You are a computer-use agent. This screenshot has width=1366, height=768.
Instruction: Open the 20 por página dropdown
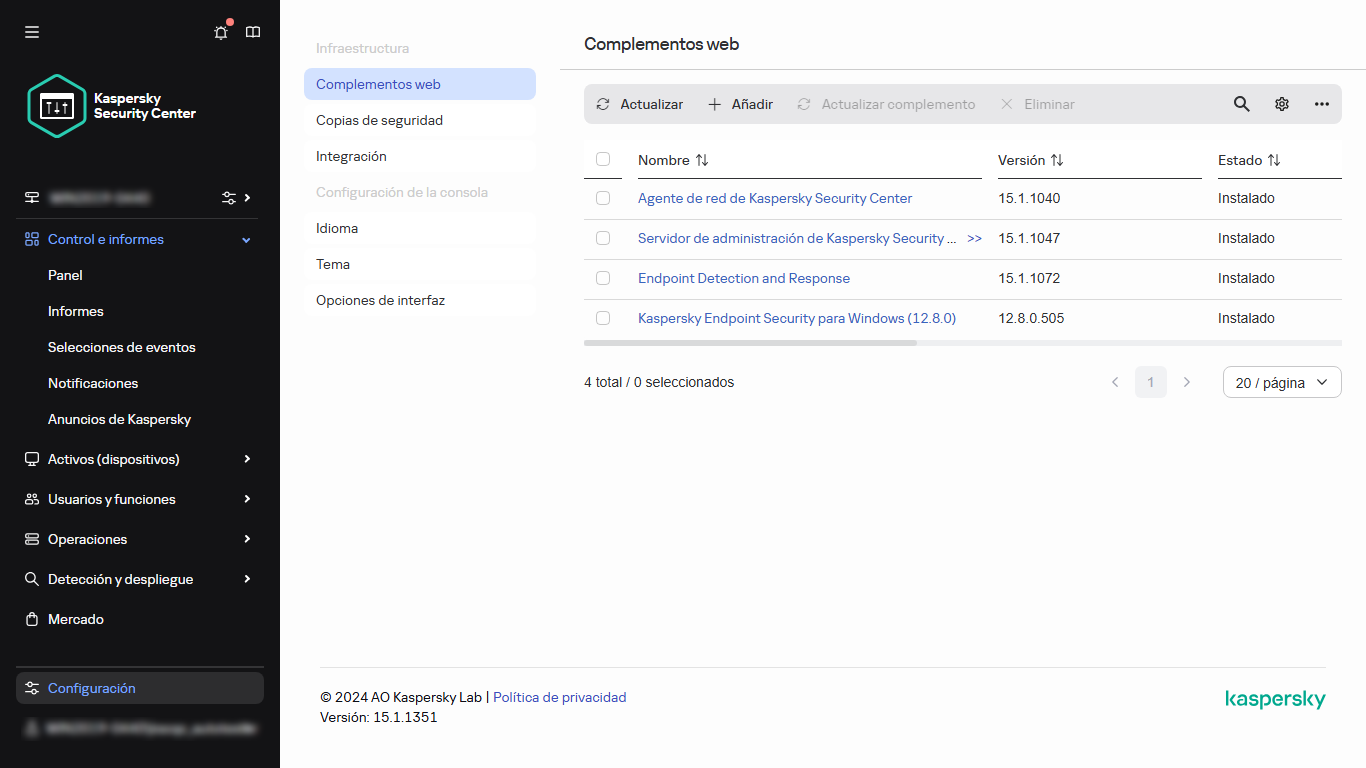pos(1282,382)
